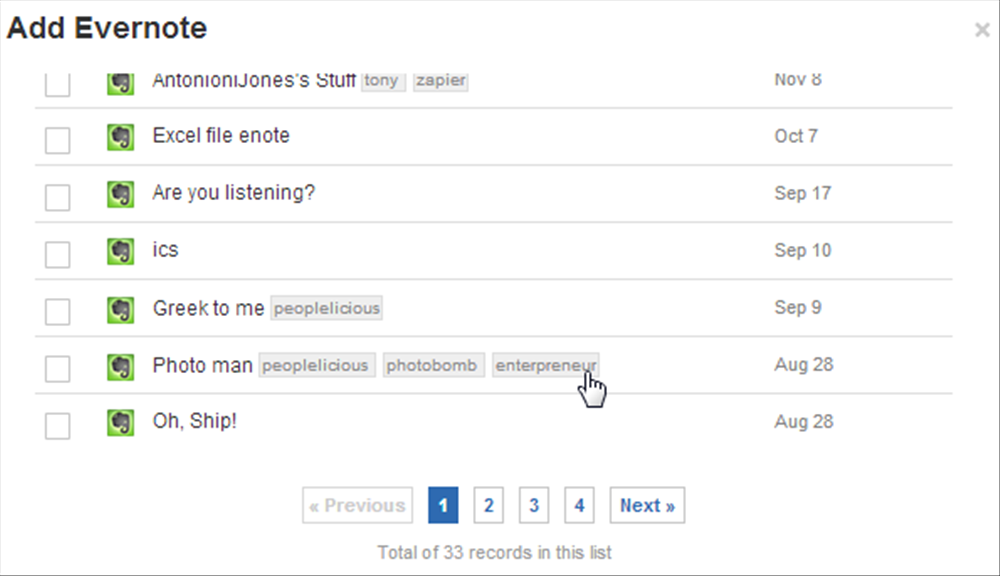Check the box for Excel file enote
This screenshot has width=1000, height=576.
(57, 140)
